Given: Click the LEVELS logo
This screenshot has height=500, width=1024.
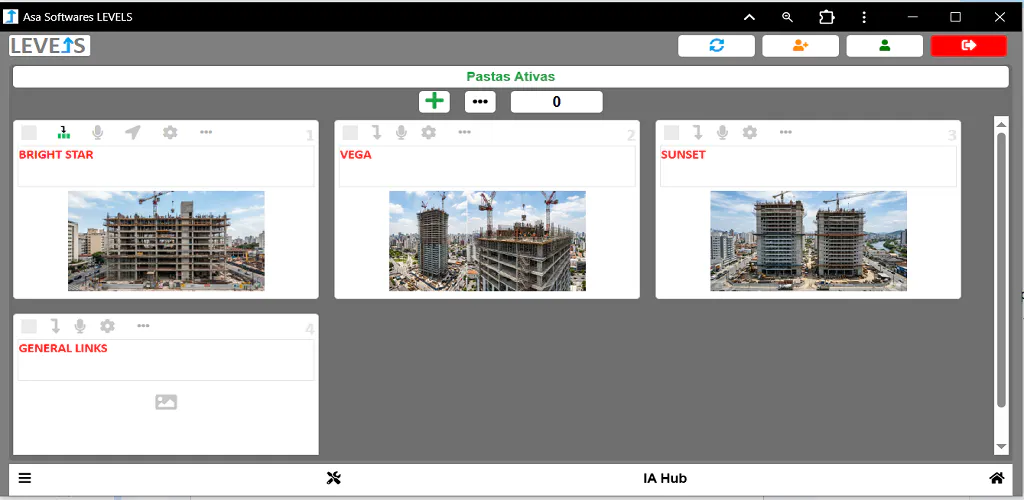Looking at the screenshot, I should pyautogui.click(x=50, y=46).
